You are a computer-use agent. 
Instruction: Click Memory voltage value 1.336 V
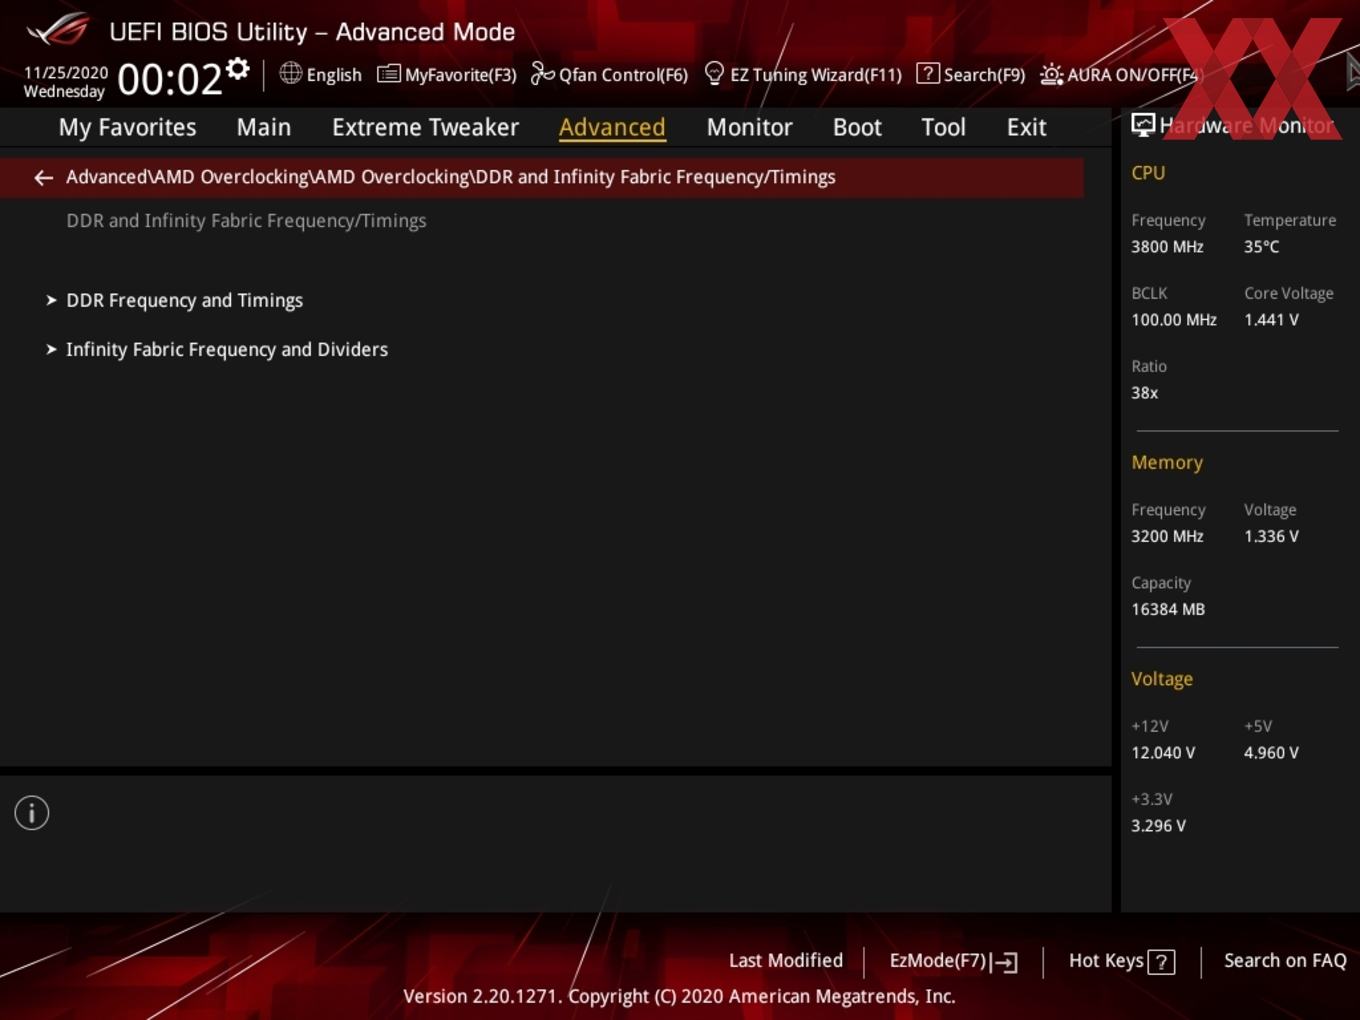(x=1271, y=536)
